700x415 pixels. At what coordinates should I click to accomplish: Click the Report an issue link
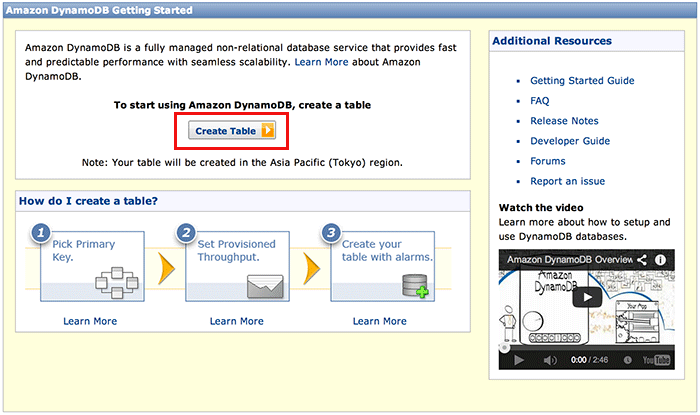(567, 181)
